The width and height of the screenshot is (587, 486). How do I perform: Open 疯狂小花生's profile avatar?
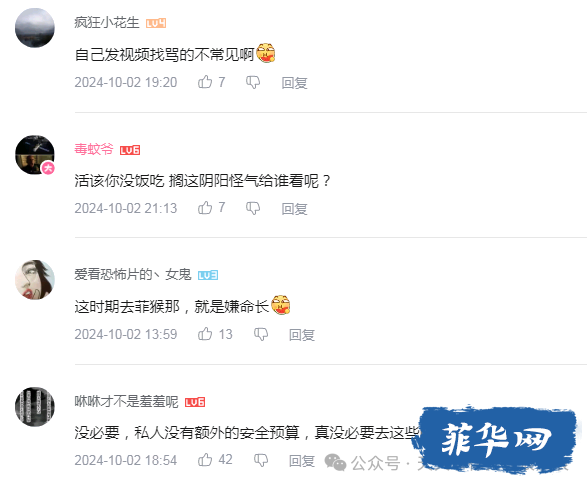tap(35, 28)
